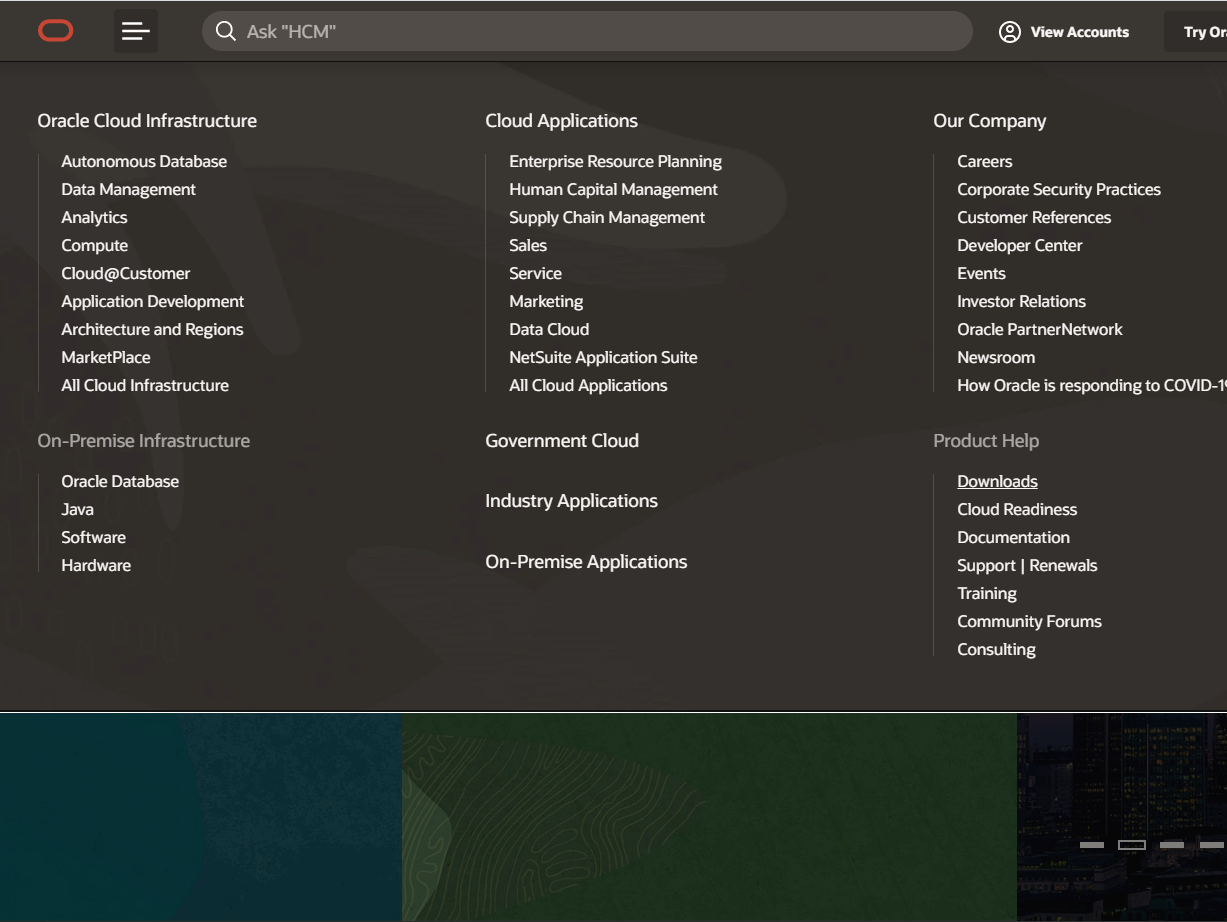Click the green topographic banner tile

(709, 817)
